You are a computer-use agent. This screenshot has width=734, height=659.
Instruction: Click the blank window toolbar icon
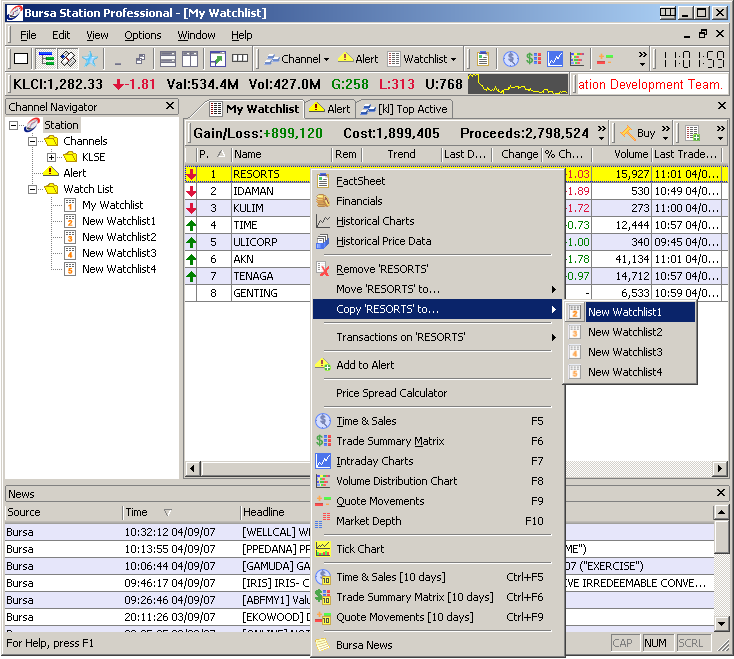point(21,59)
